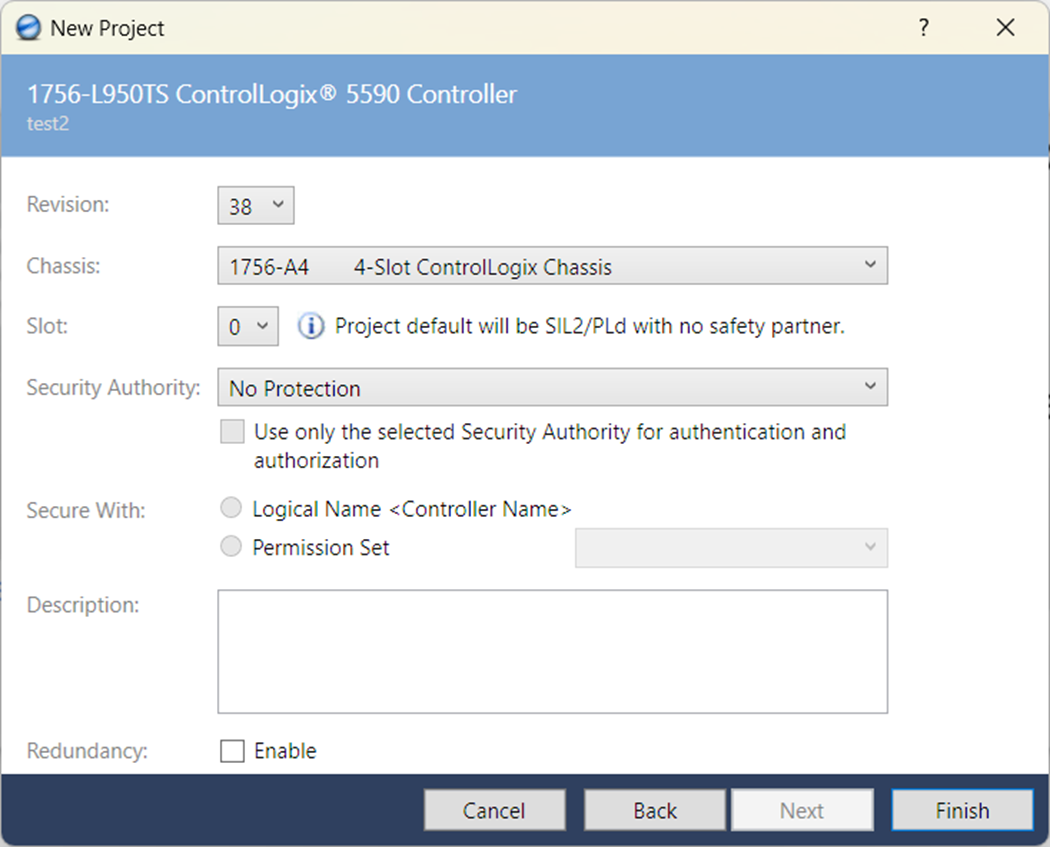The height and width of the screenshot is (847, 1050).
Task: Select the Permission Set radio button
Action: tap(231, 547)
